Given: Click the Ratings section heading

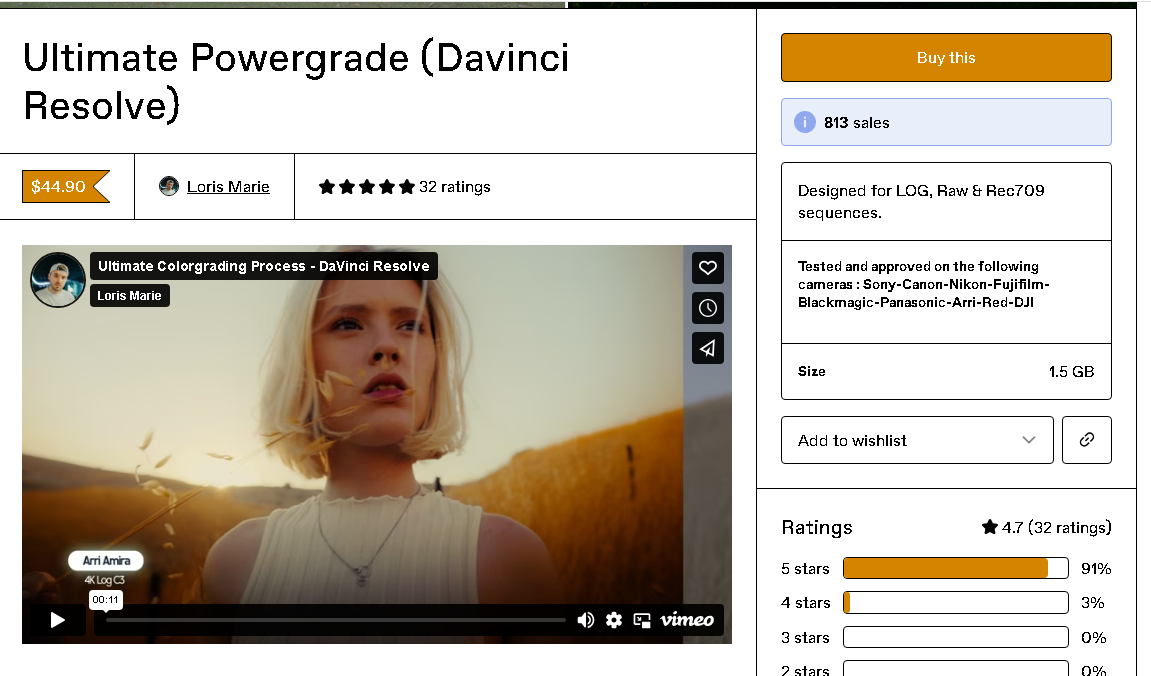Looking at the screenshot, I should pyautogui.click(x=817, y=527).
